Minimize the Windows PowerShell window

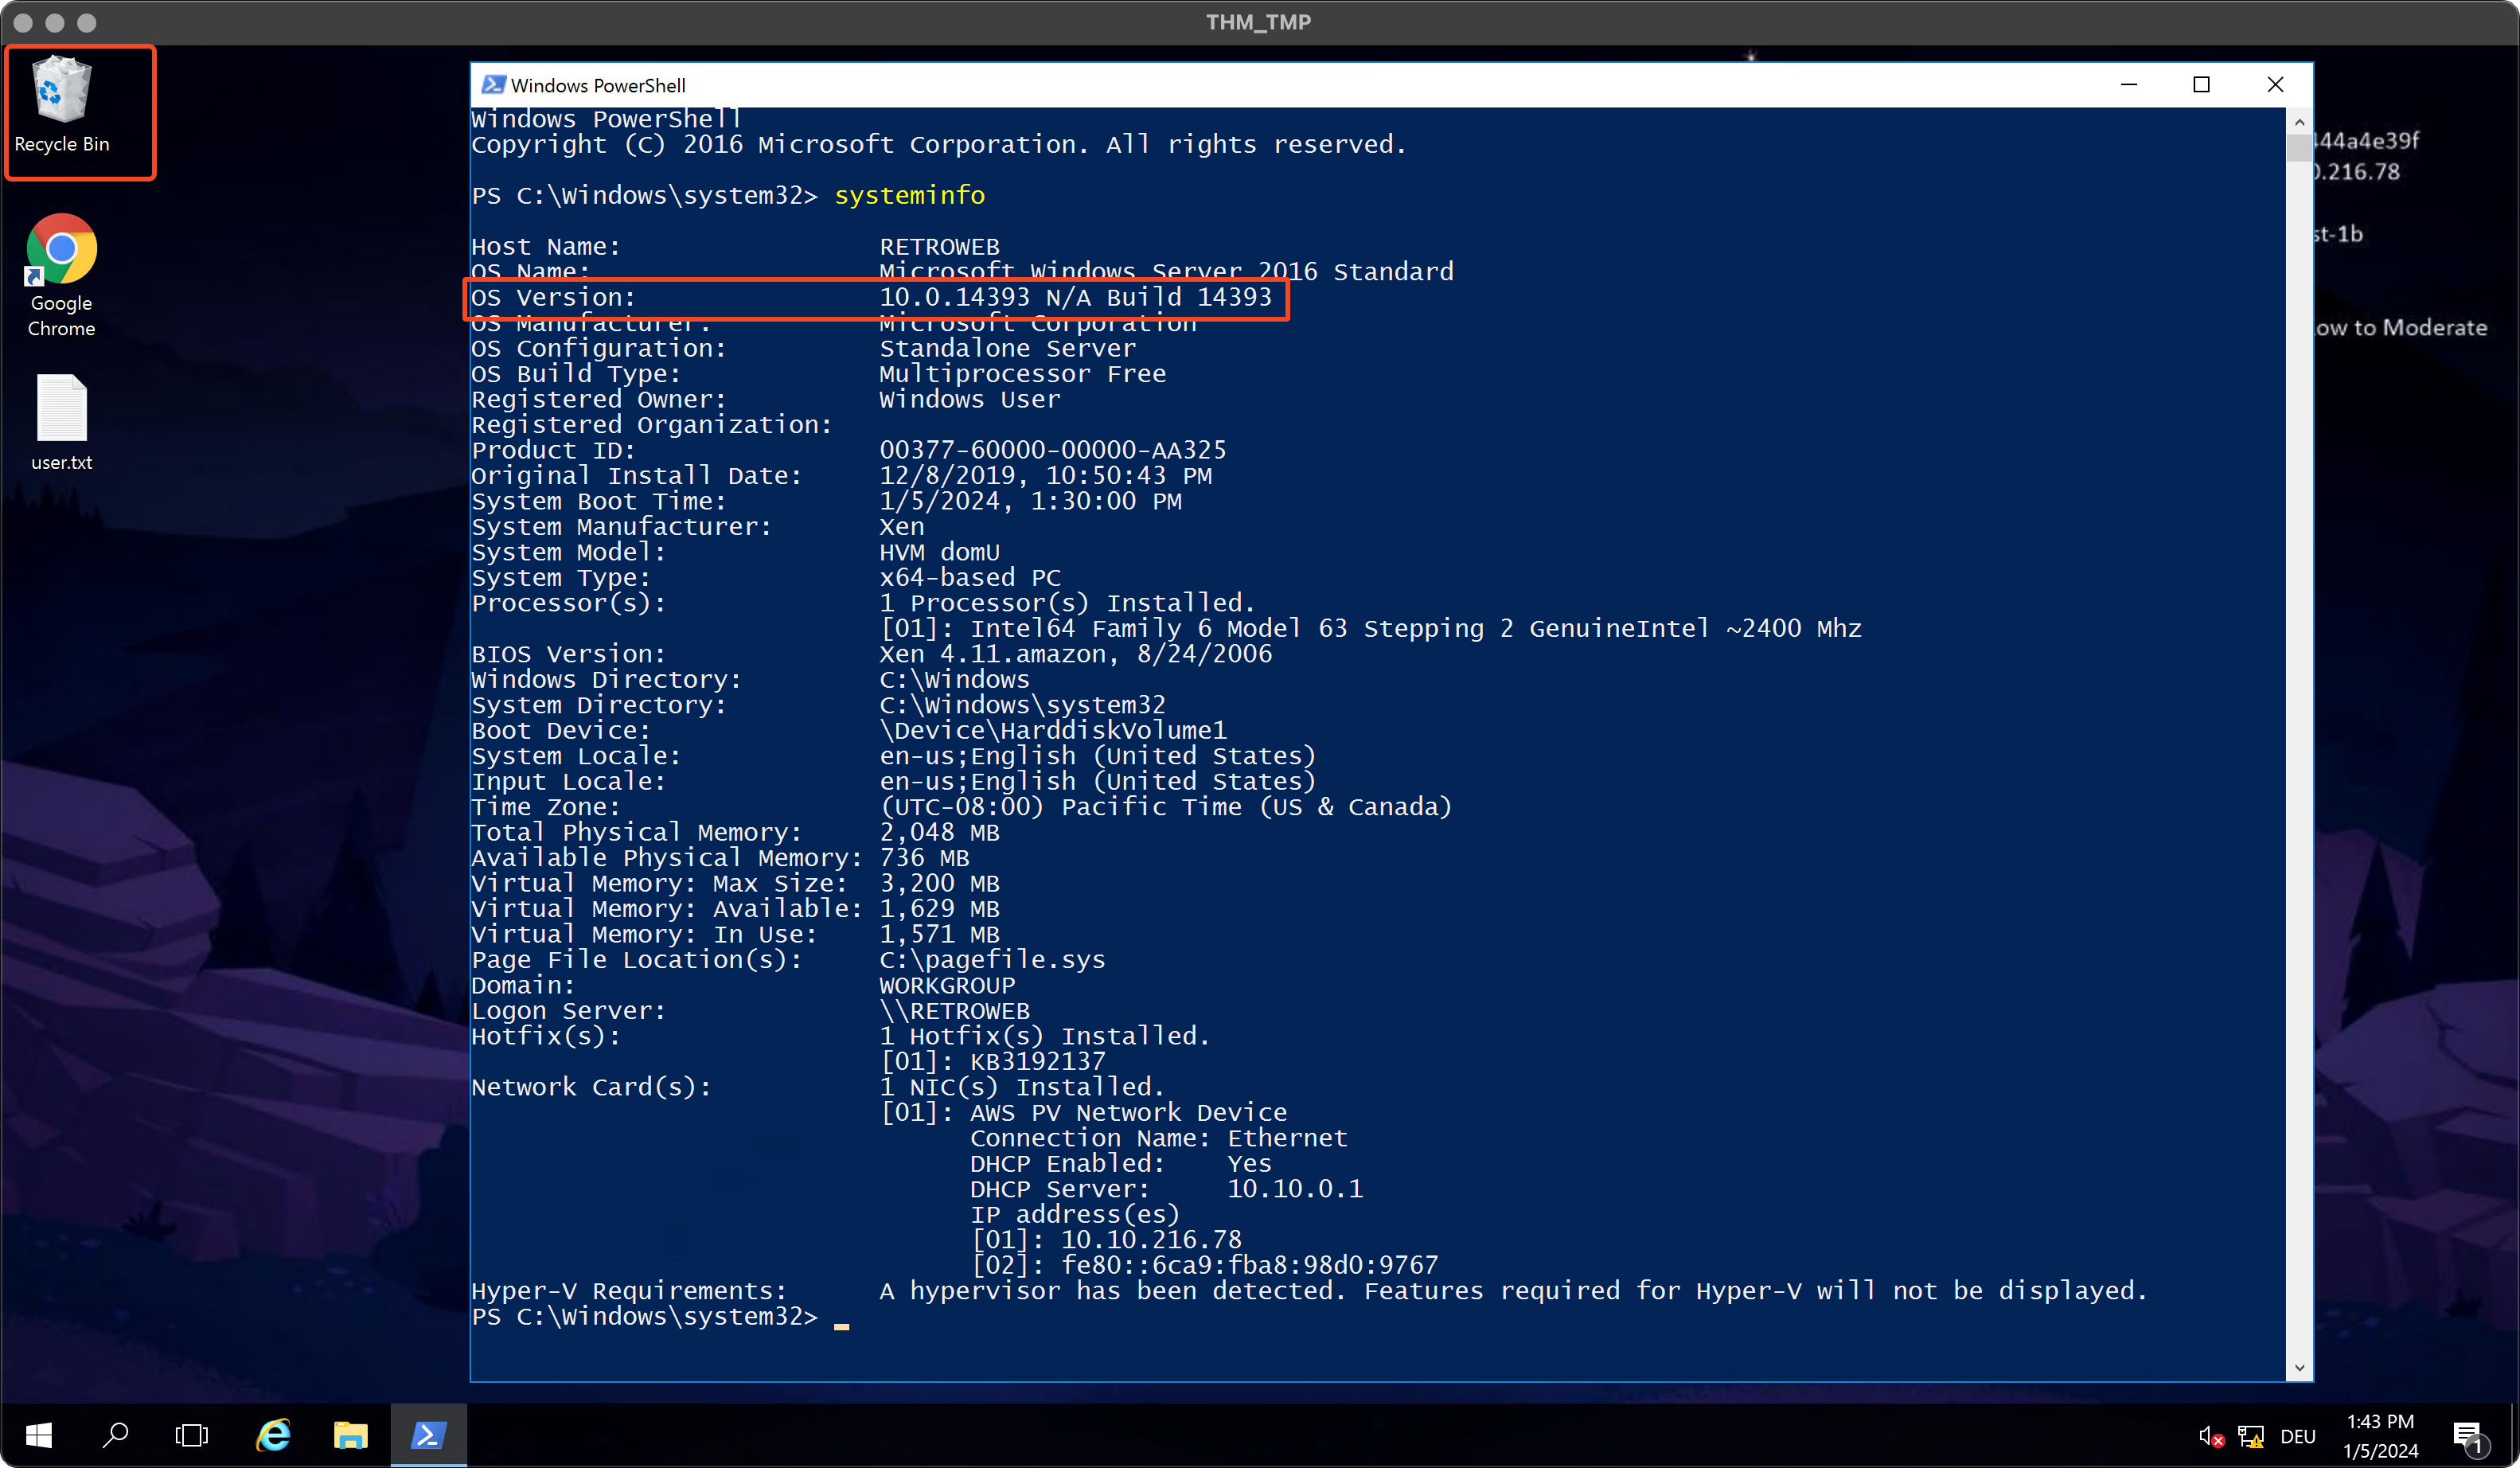click(2129, 85)
